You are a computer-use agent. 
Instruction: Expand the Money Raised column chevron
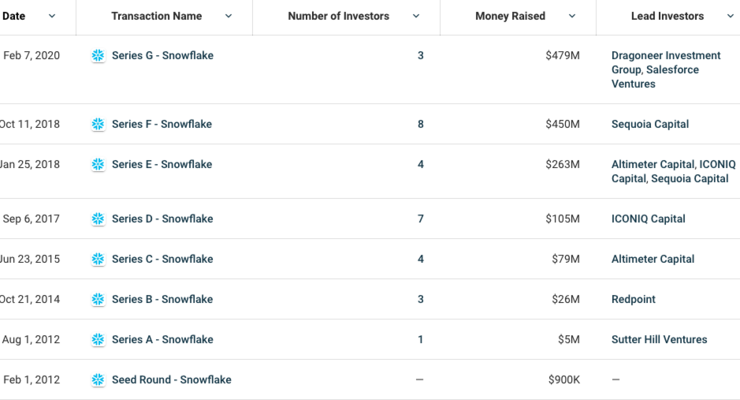(x=572, y=16)
